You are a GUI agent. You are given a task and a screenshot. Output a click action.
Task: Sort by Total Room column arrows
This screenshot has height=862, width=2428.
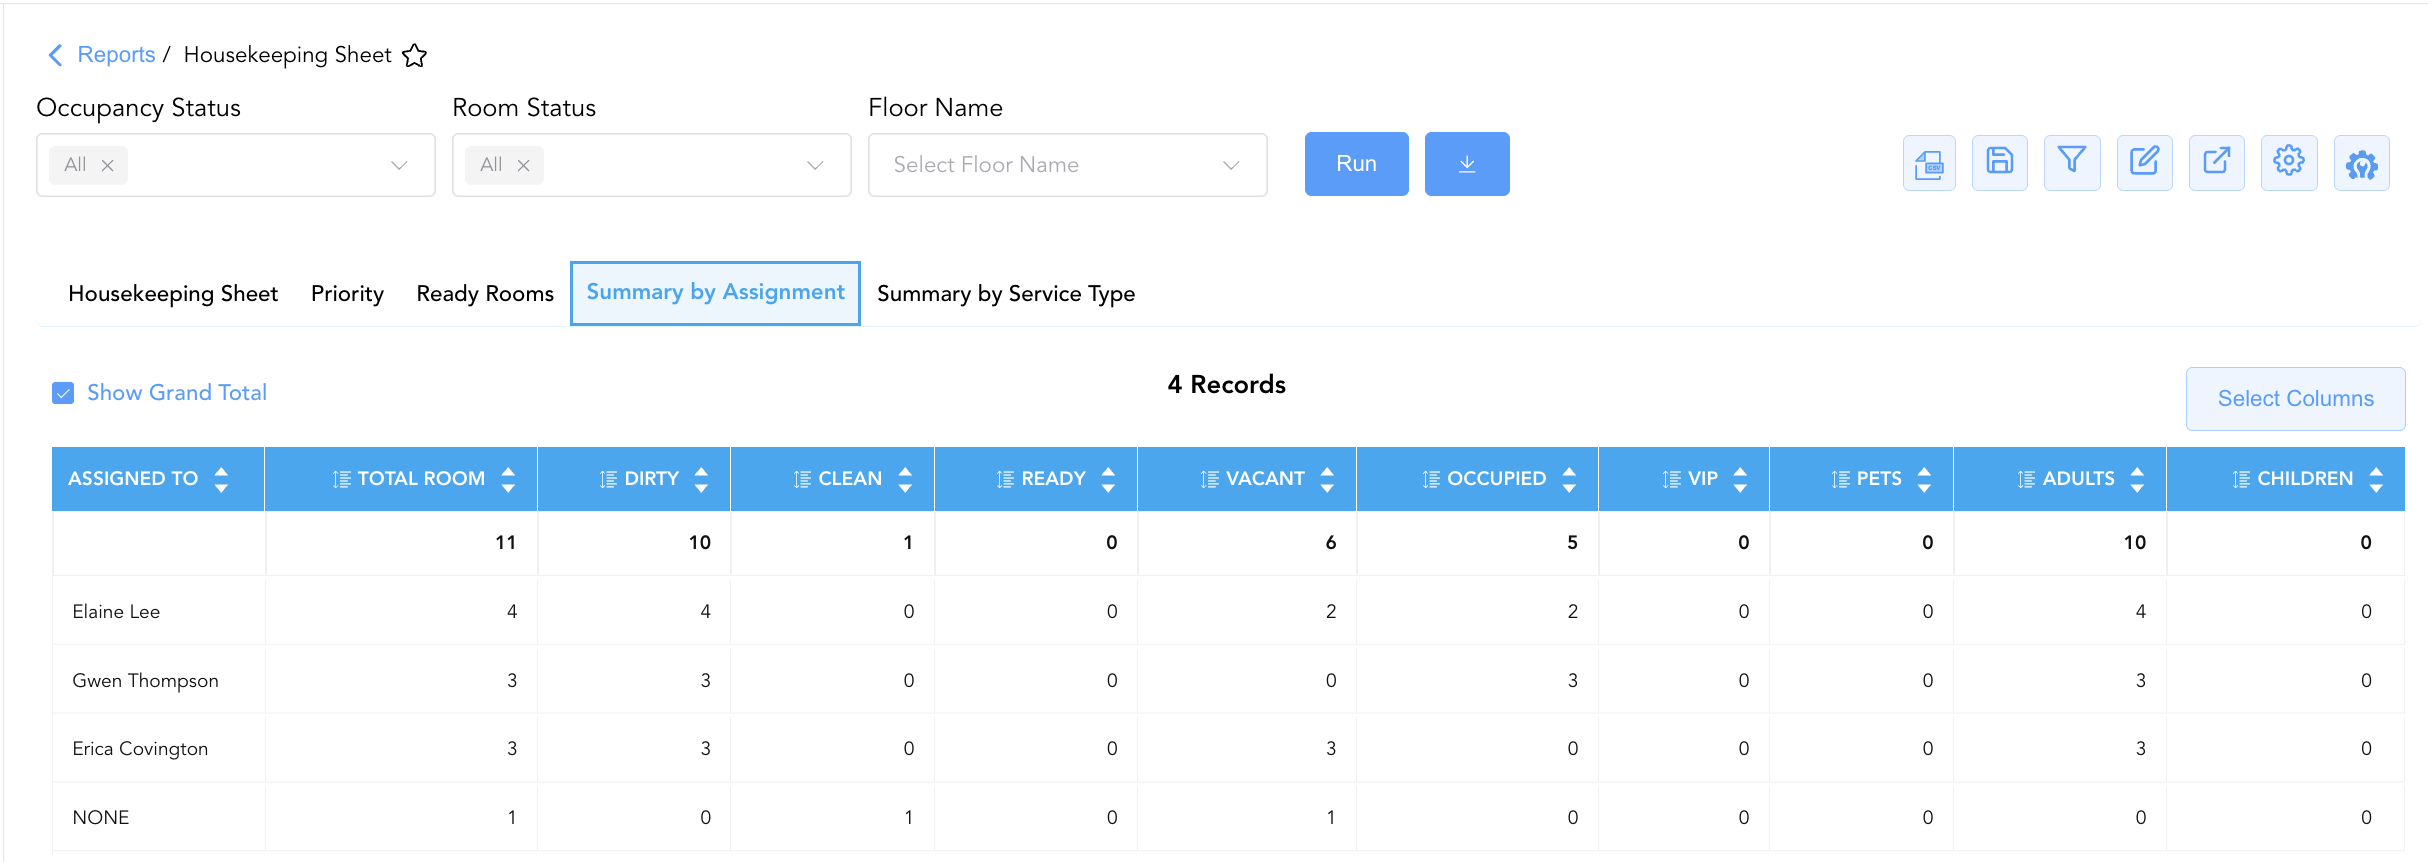tap(508, 479)
